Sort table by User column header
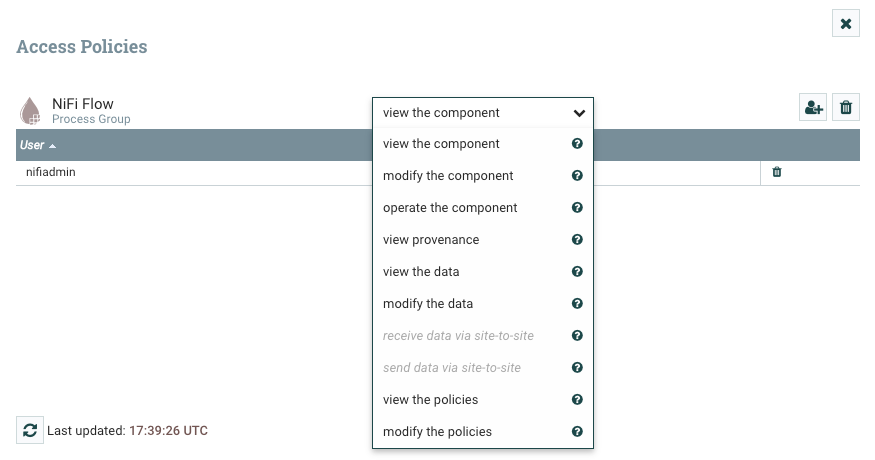Screen dimensions: 875x460 pyautogui.click(x=33, y=145)
